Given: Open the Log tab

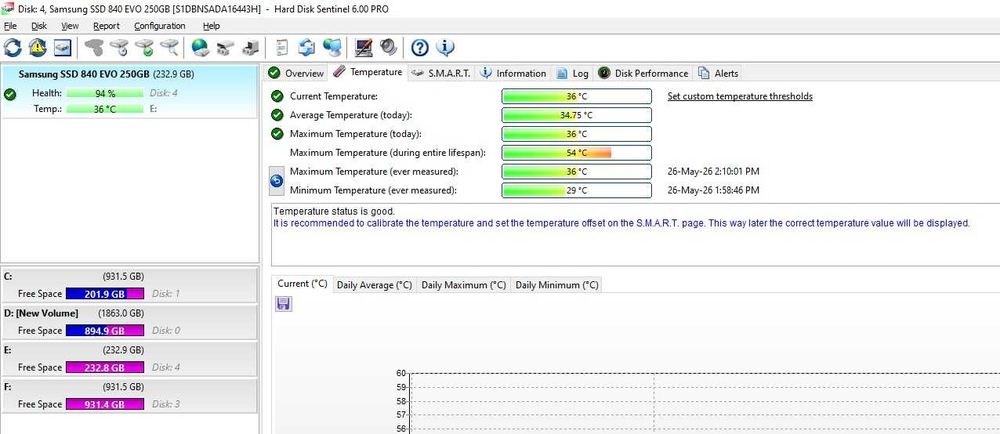Looking at the screenshot, I should tap(572, 73).
